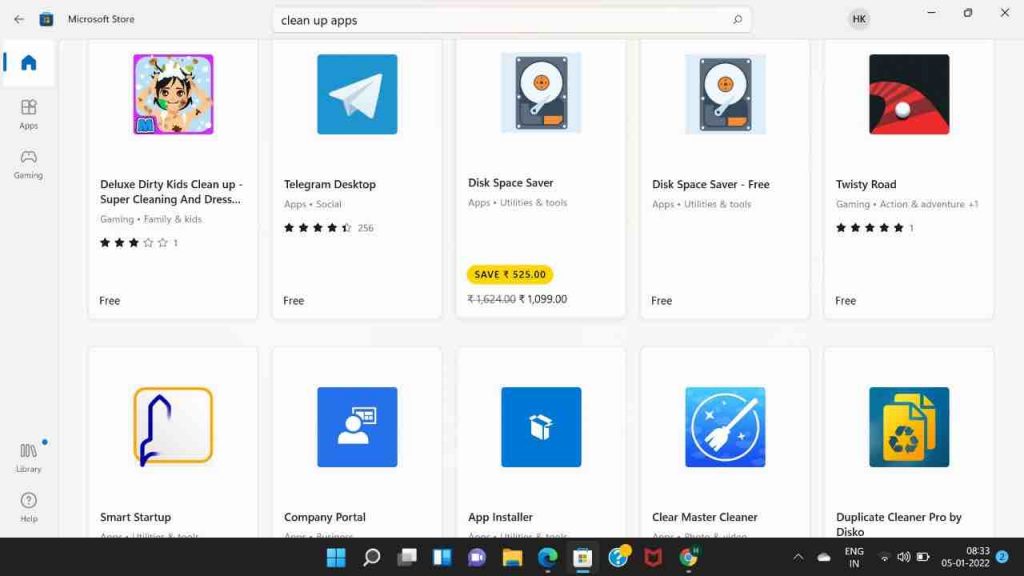Click the 'Company Portal' title
The width and height of the screenshot is (1024, 576).
[x=325, y=517]
